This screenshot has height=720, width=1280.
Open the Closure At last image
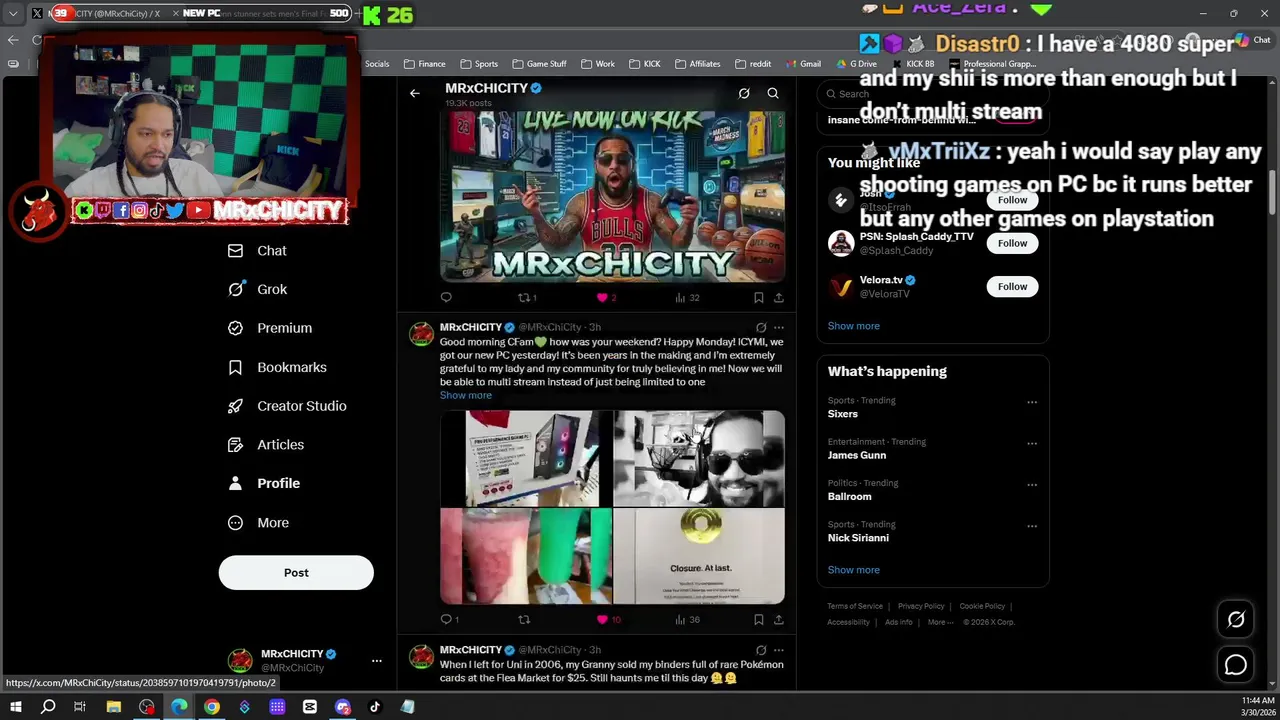pyautogui.click(x=699, y=556)
